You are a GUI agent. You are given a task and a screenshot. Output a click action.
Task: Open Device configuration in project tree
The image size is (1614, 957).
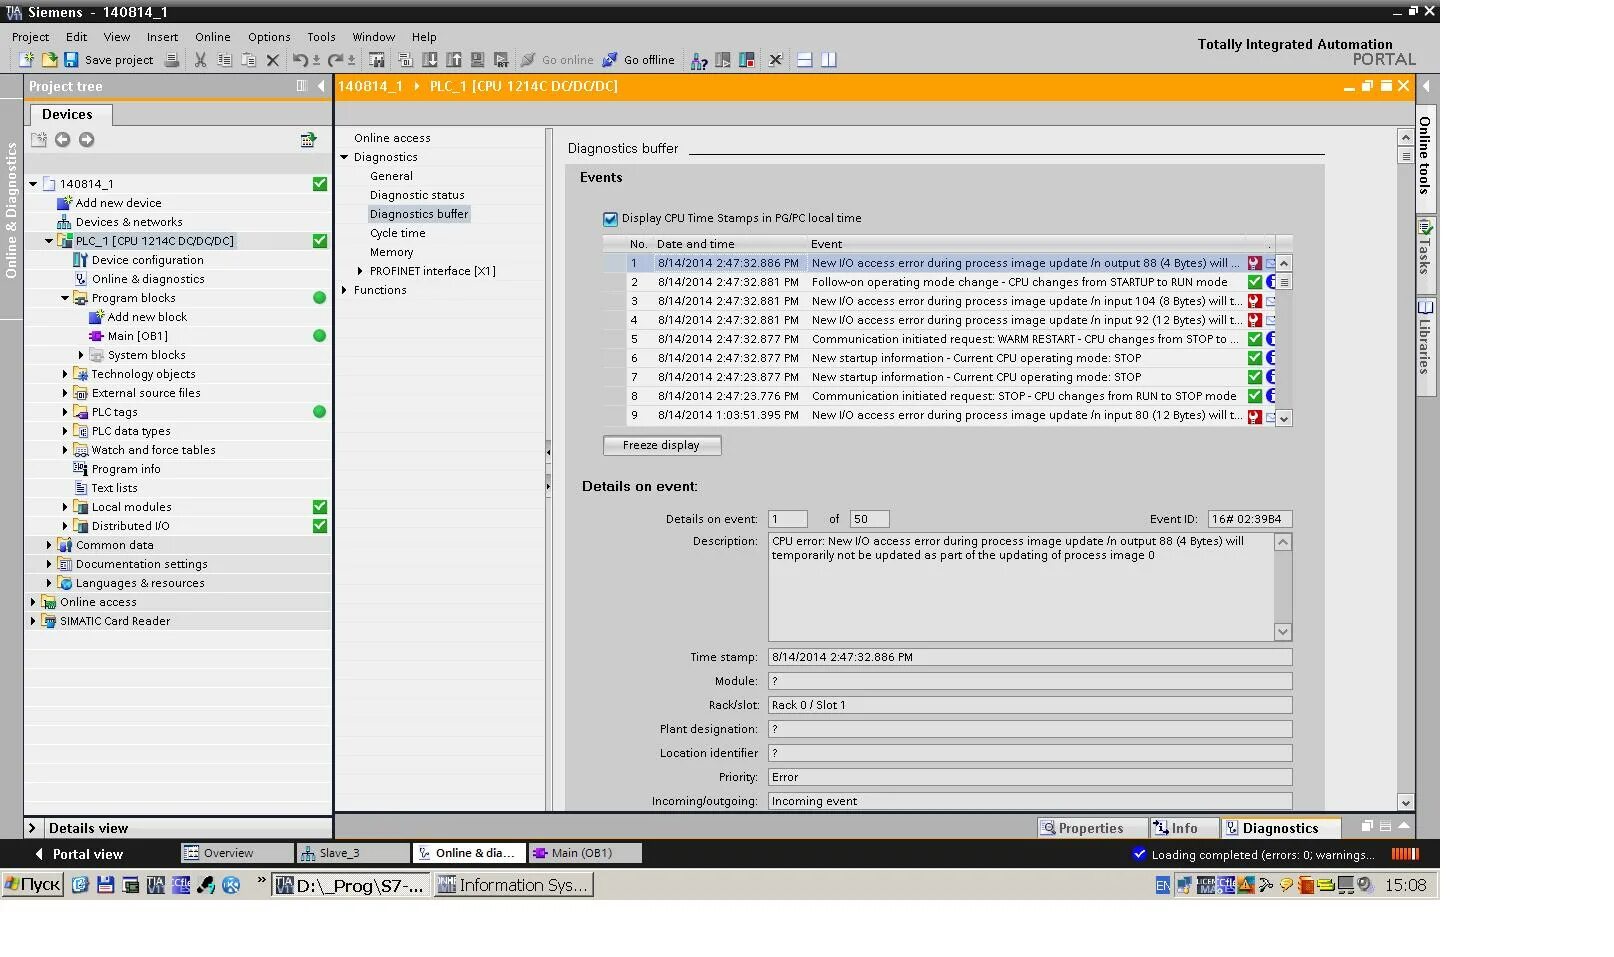pos(147,260)
